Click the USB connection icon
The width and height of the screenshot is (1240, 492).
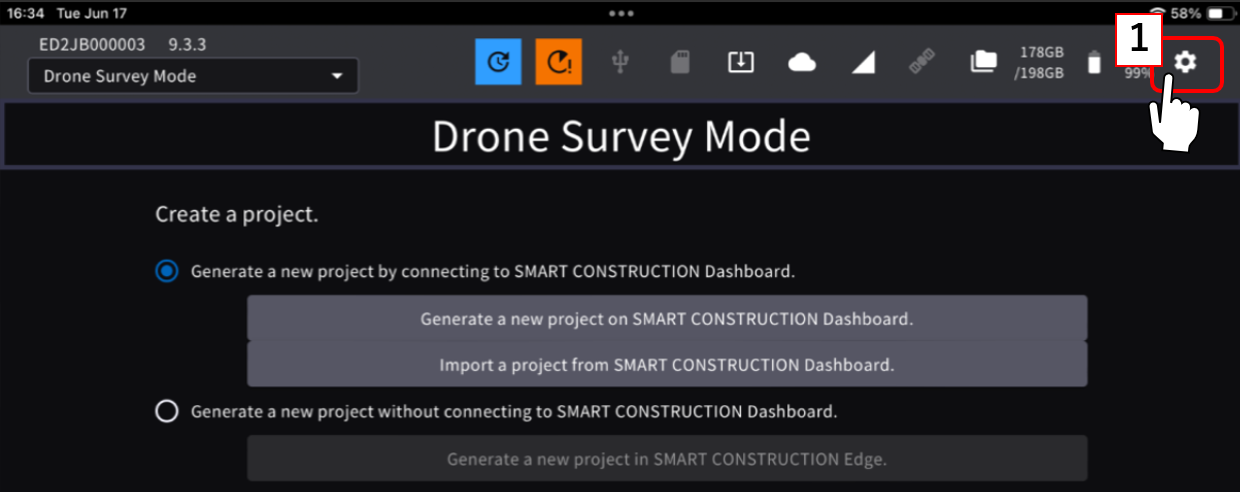(621, 63)
